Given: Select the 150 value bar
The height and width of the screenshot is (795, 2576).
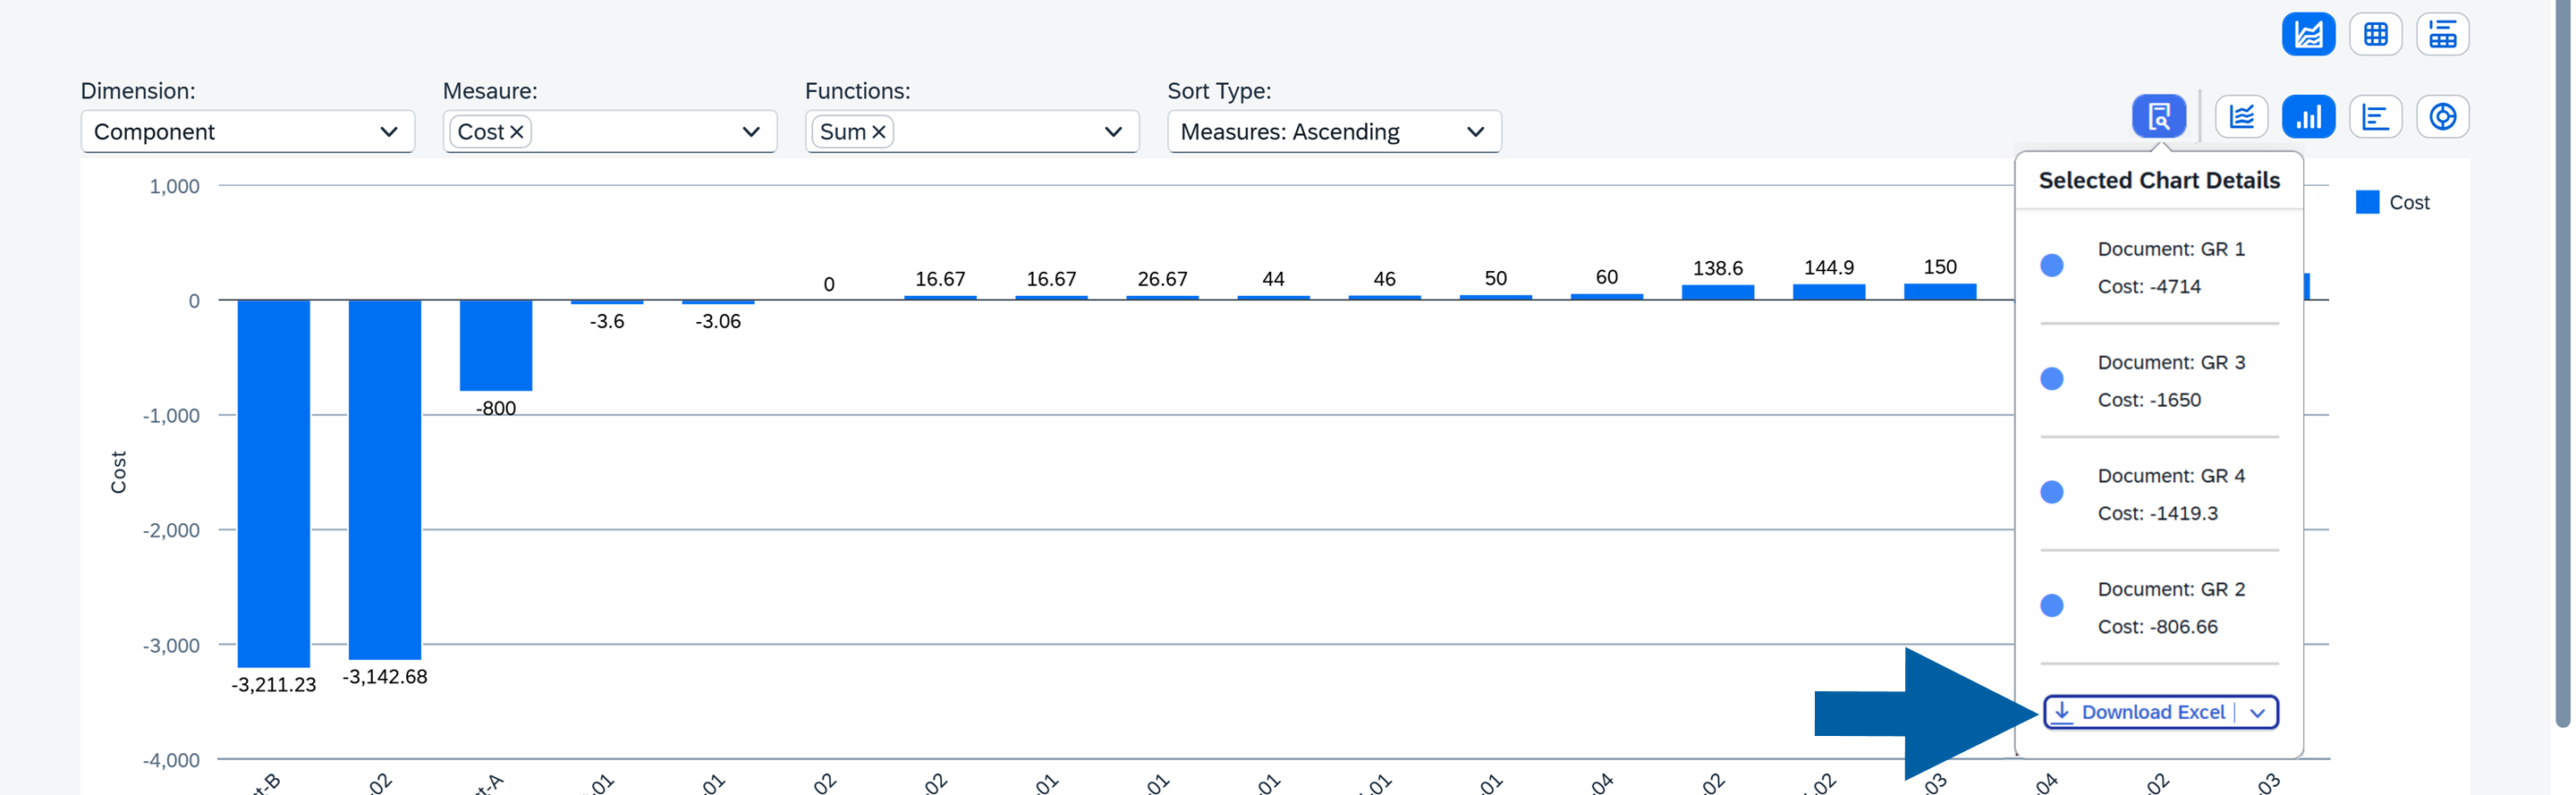Looking at the screenshot, I should pos(1940,291).
